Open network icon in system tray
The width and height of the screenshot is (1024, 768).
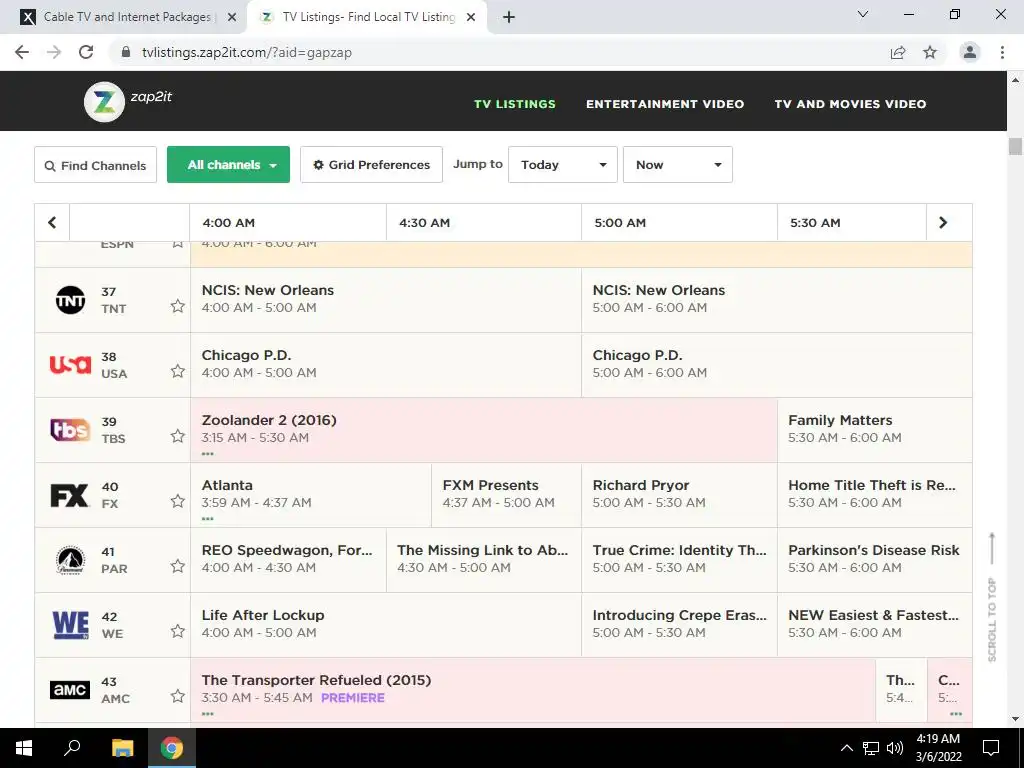click(x=871, y=748)
